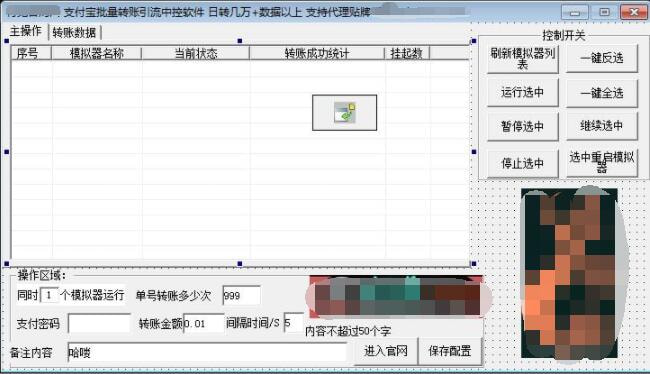Stop the selected emulators with 停止选中

click(522, 163)
